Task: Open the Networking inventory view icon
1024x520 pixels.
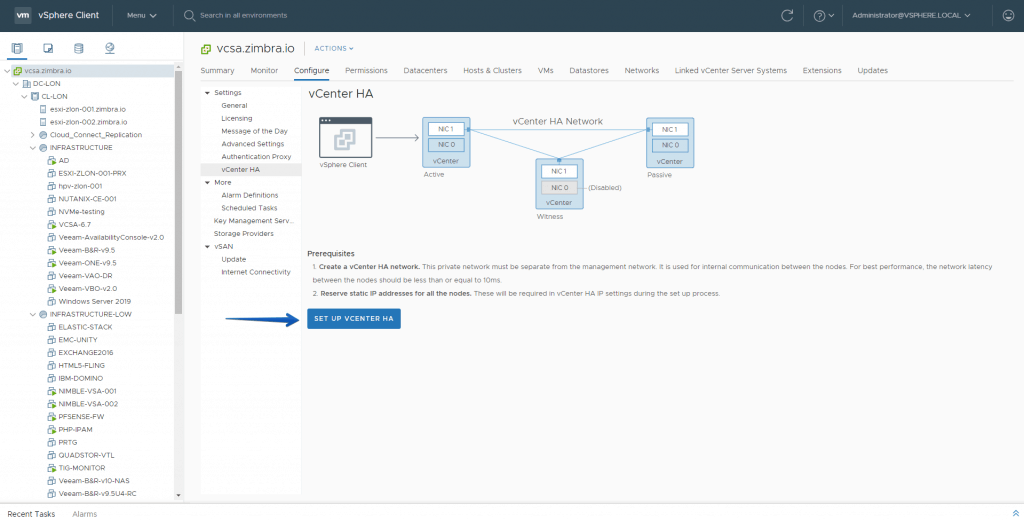Action: point(110,48)
